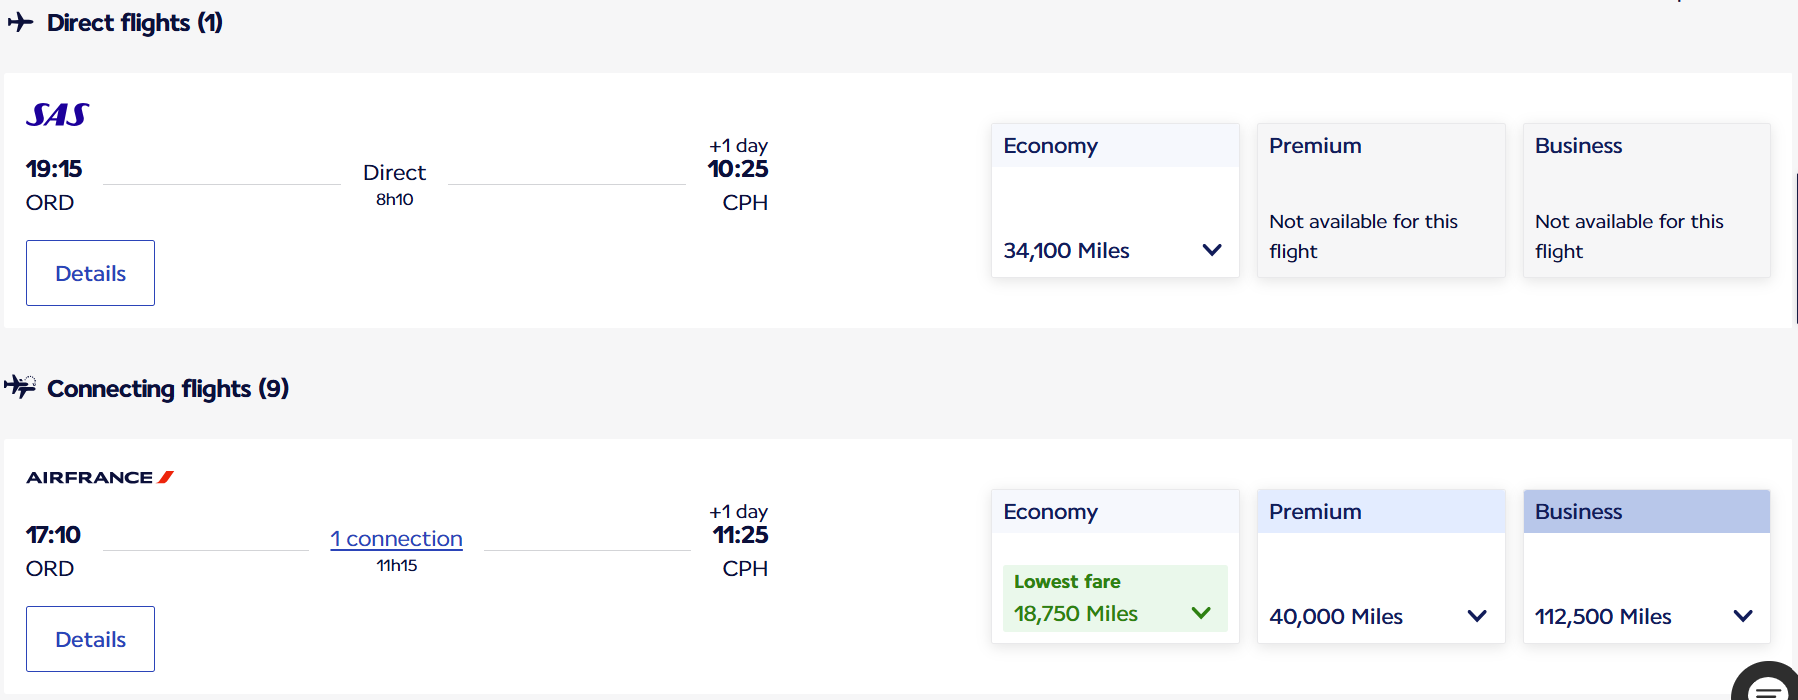Click the airplane icon beside Direct flights
Image resolution: width=1798 pixels, height=700 pixels.
(18, 22)
